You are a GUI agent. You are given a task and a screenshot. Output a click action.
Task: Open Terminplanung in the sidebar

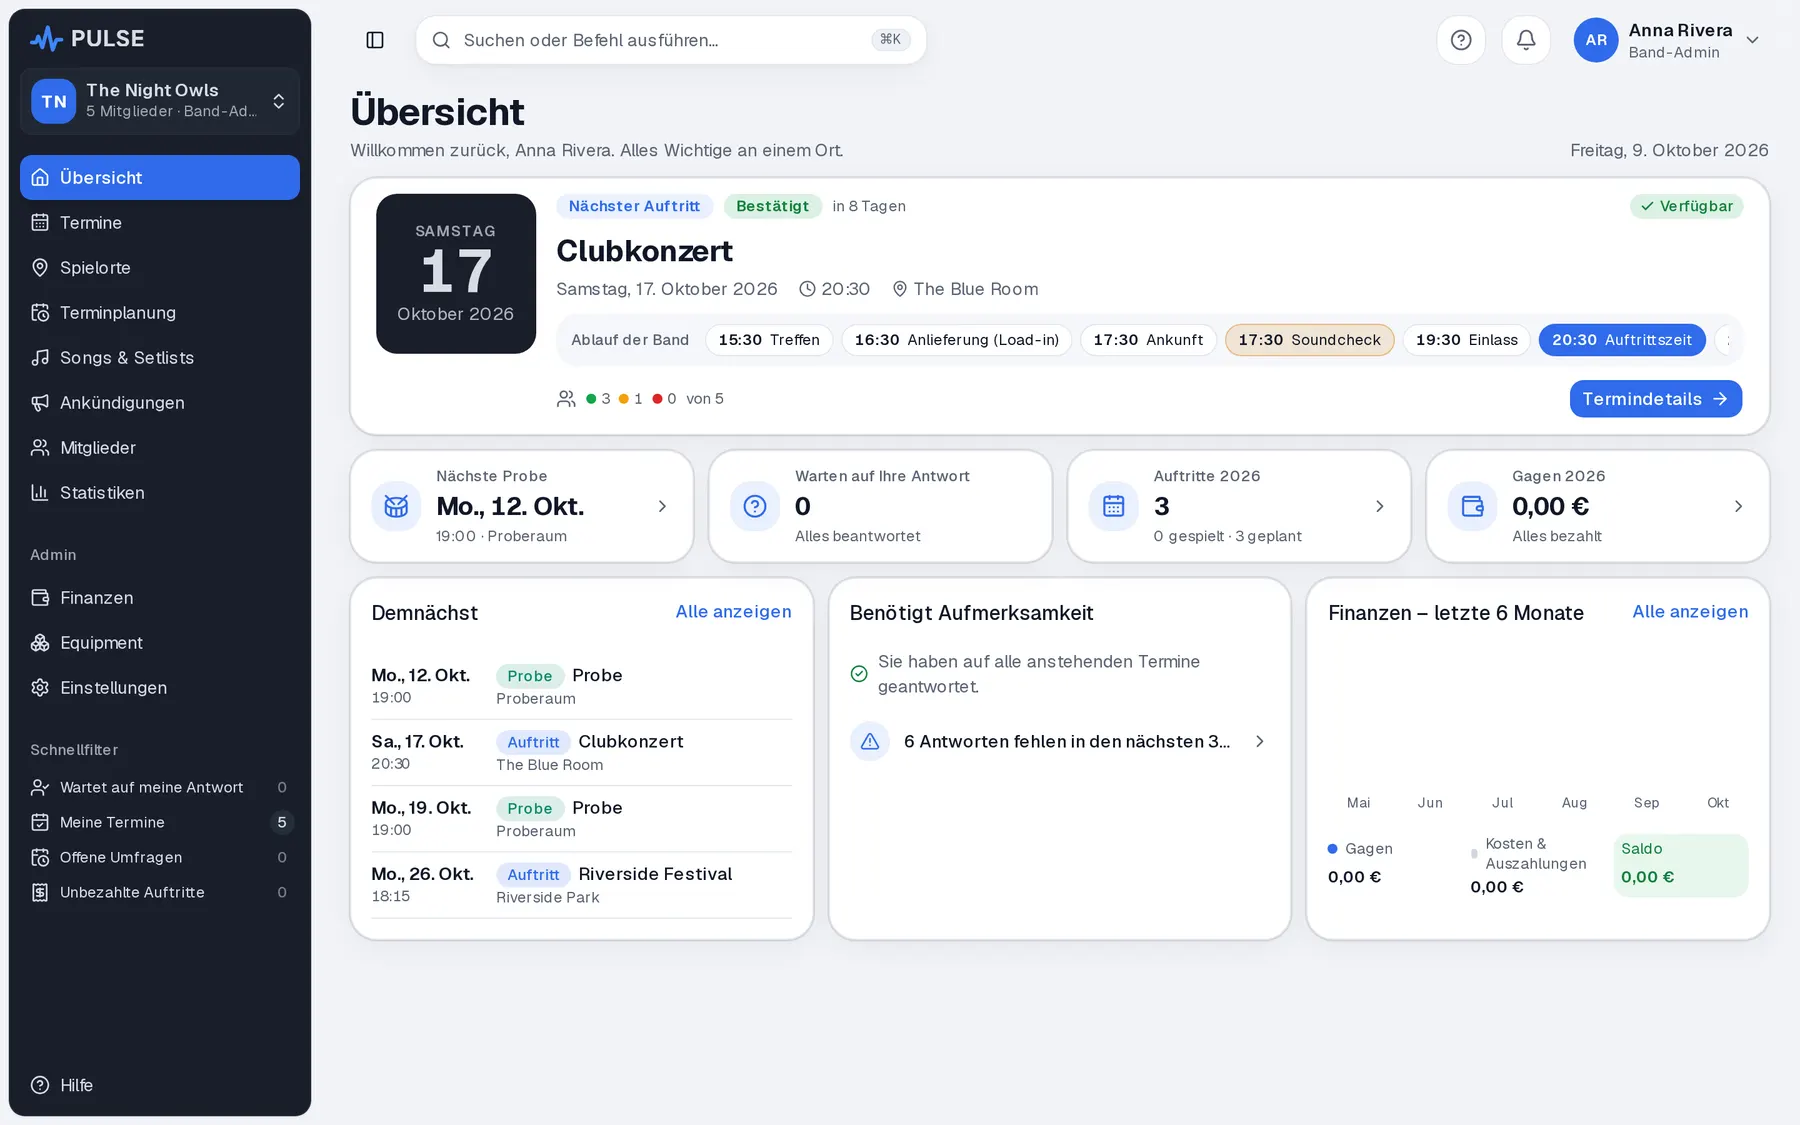(160, 312)
